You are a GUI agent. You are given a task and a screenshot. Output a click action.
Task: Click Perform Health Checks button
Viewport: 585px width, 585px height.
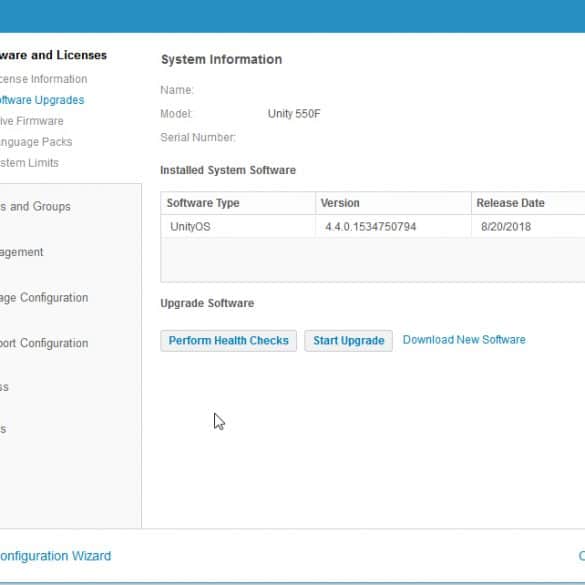pos(228,341)
